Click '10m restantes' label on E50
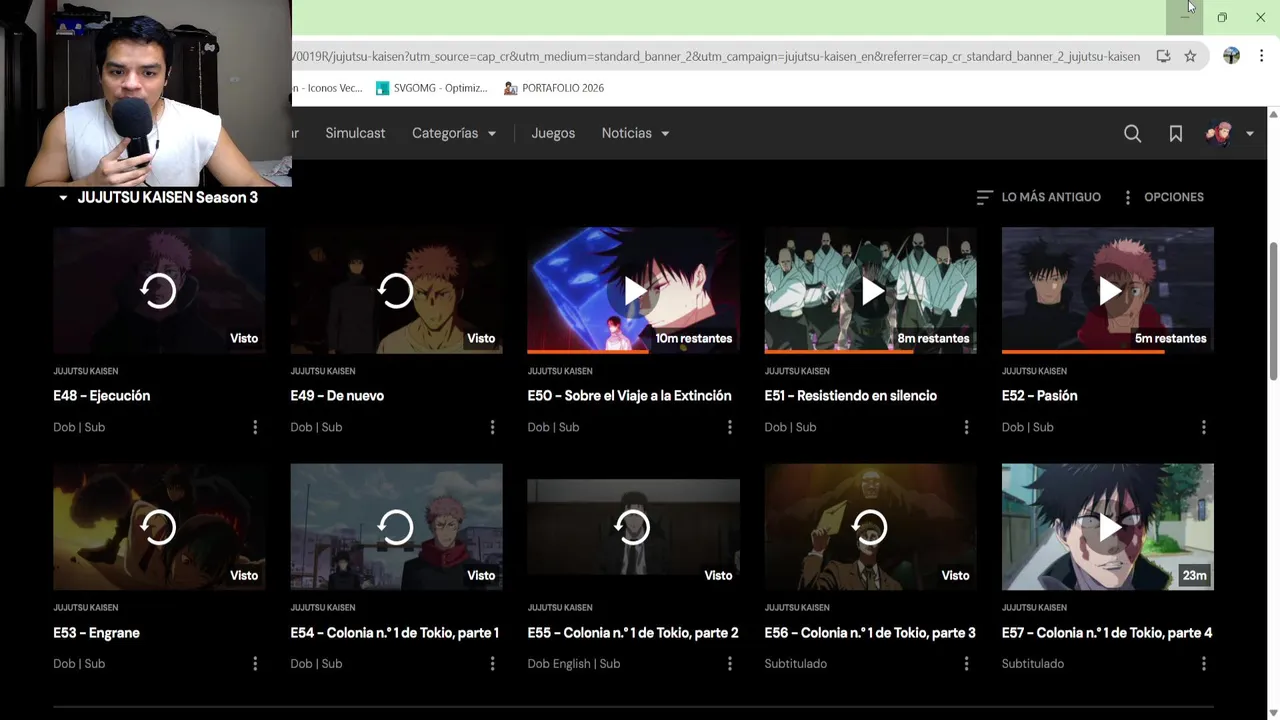This screenshot has height=720, width=1280. (693, 338)
